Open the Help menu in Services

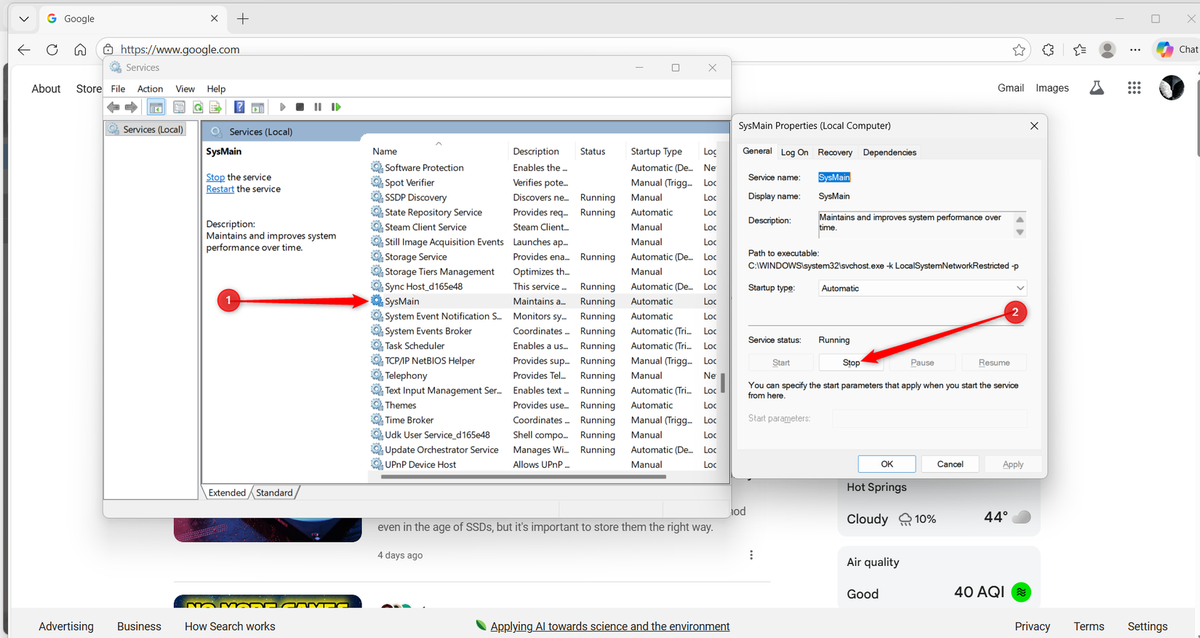click(x=216, y=89)
